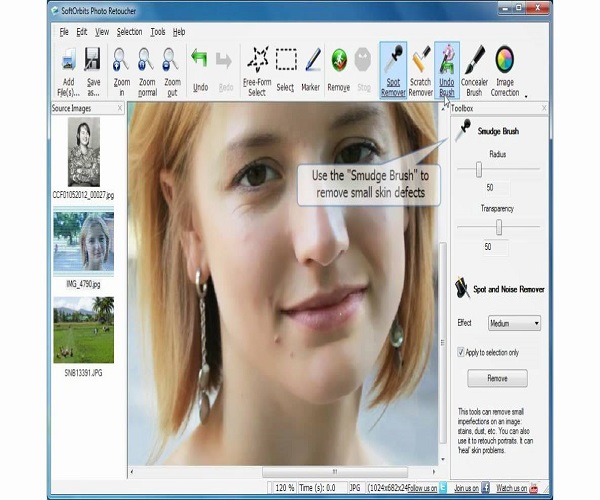Viewport: 600px width, 500px height.
Task: Select the Zoom normal tool
Action: 147,60
